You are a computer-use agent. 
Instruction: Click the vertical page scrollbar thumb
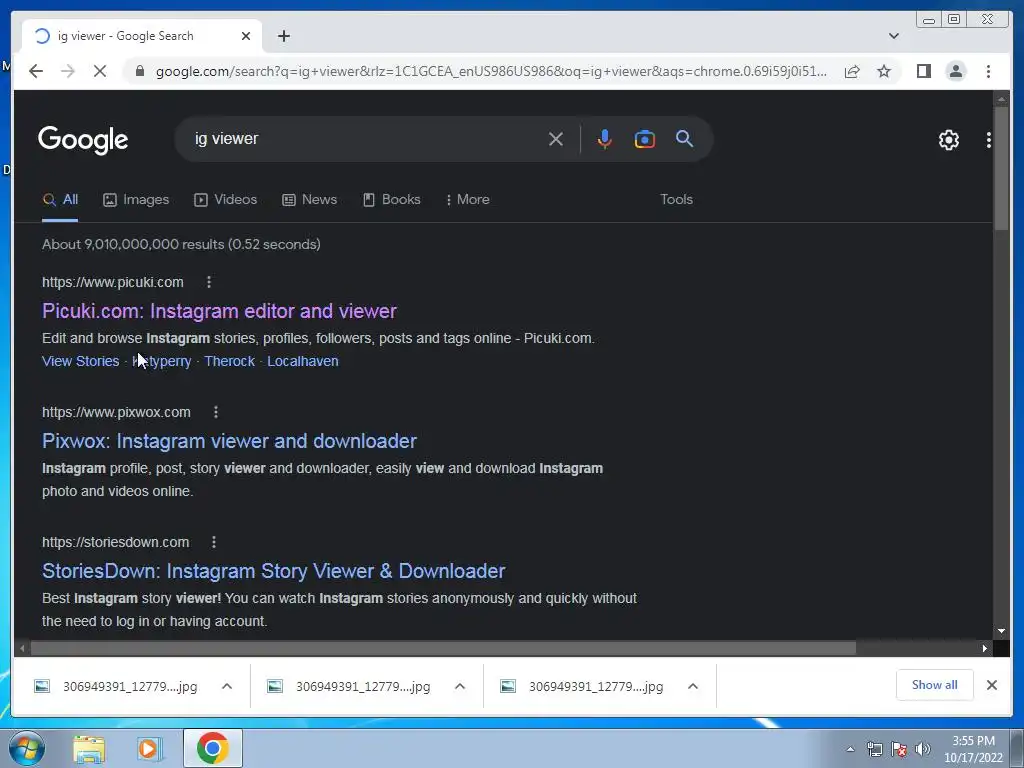pyautogui.click(x=1001, y=168)
